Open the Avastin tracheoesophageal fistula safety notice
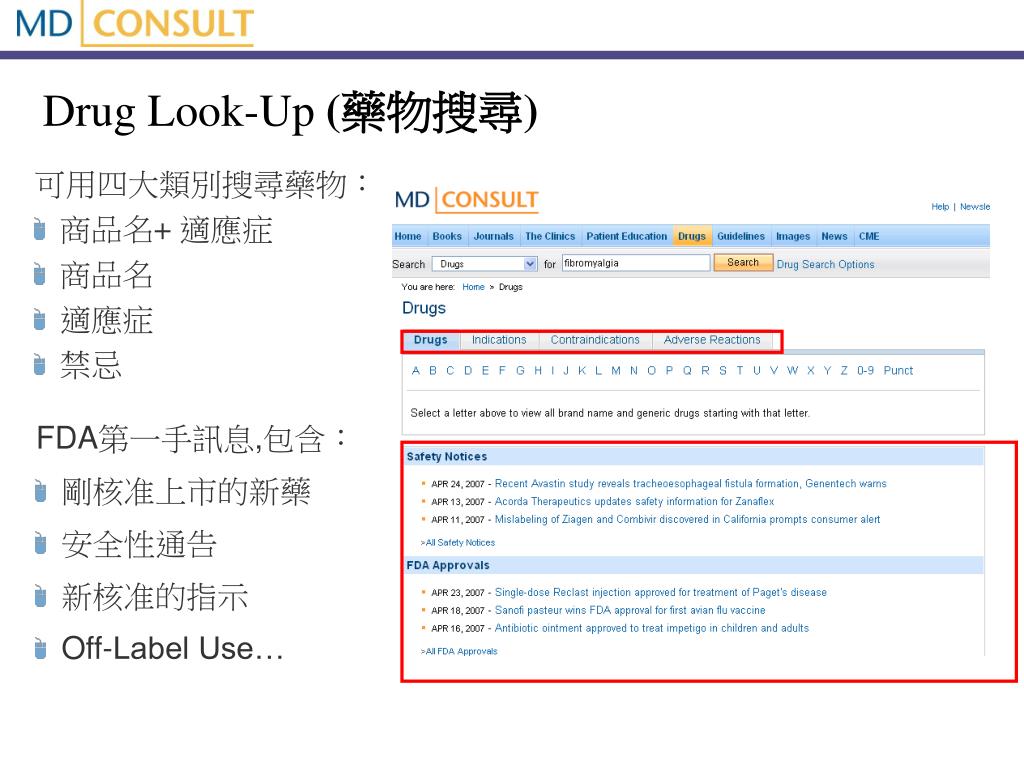The height and width of the screenshot is (768, 1024). [690, 484]
